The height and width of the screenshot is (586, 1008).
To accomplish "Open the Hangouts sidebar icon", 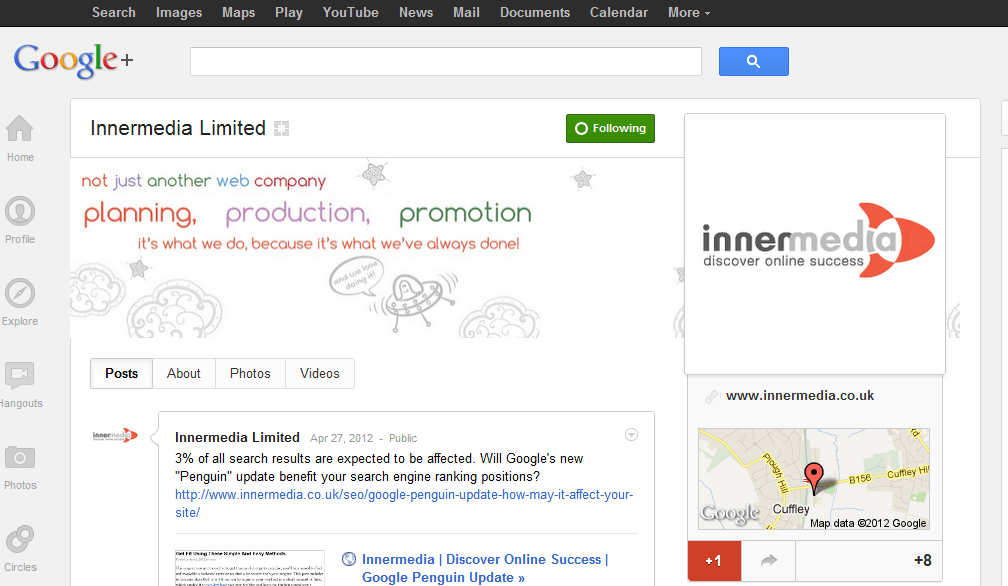I will [x=20, y=375].
